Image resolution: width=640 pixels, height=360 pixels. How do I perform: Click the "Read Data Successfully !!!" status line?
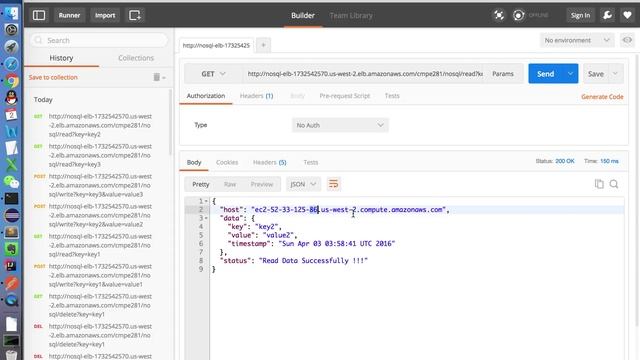[x=293, y=260]
